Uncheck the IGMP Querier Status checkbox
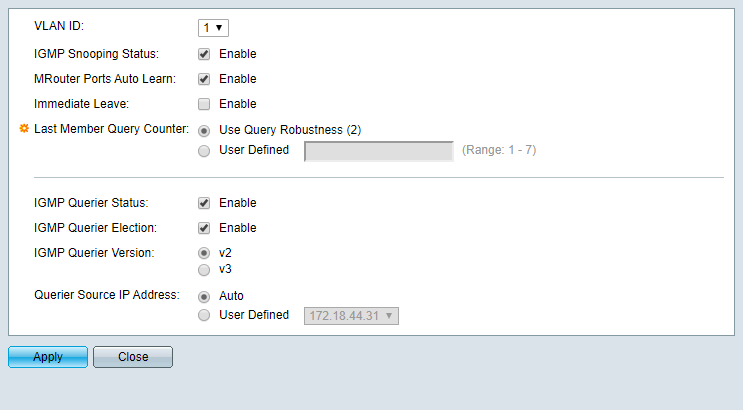This screenshot has height=410, width=743. (x=204, y=203)
